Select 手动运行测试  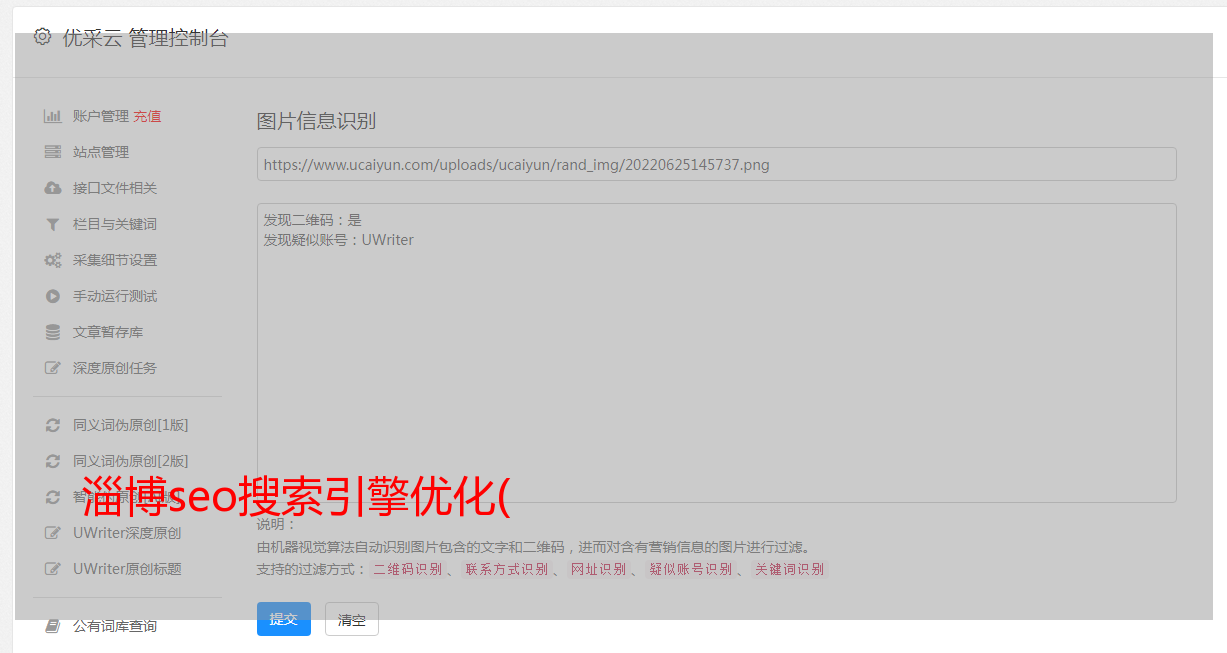click(x=115, y=296)
